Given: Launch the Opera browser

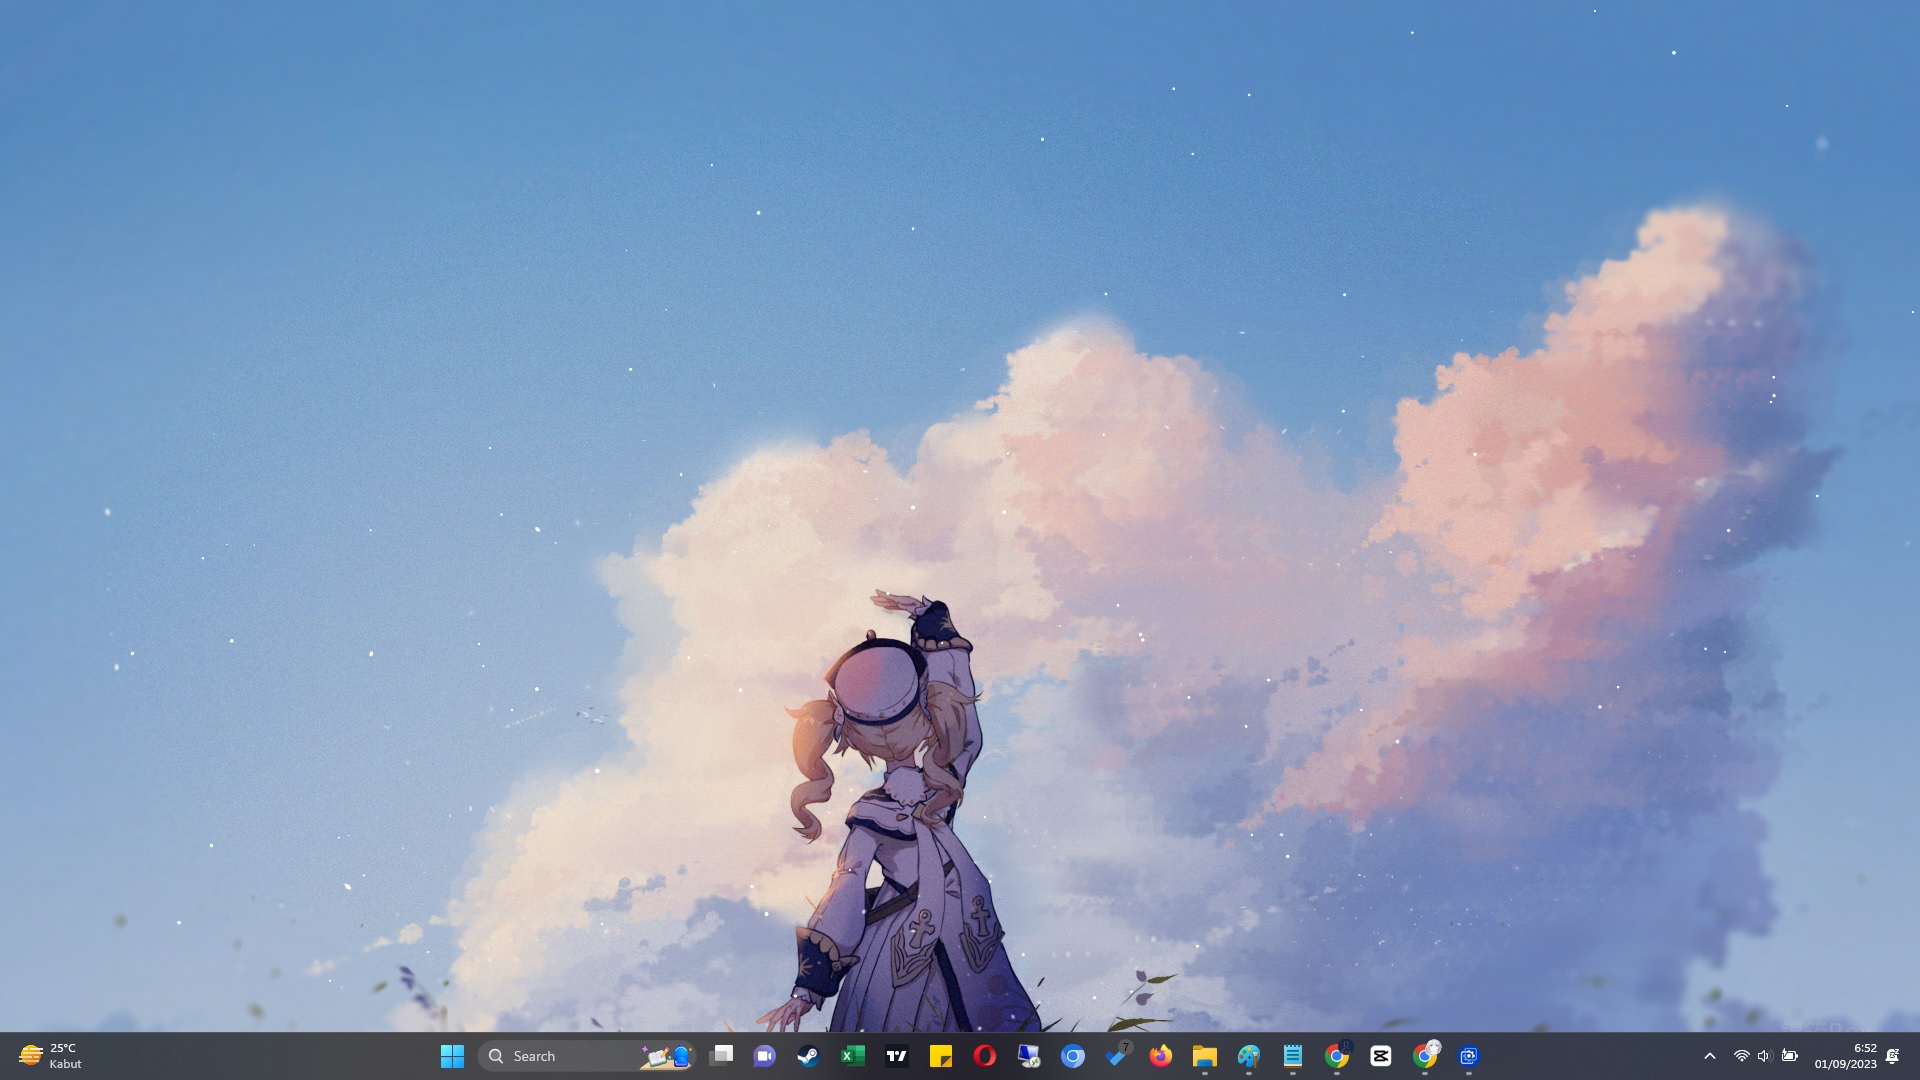Looking at the screenshot, I should pyautogui.click(x=984, y=1056).
